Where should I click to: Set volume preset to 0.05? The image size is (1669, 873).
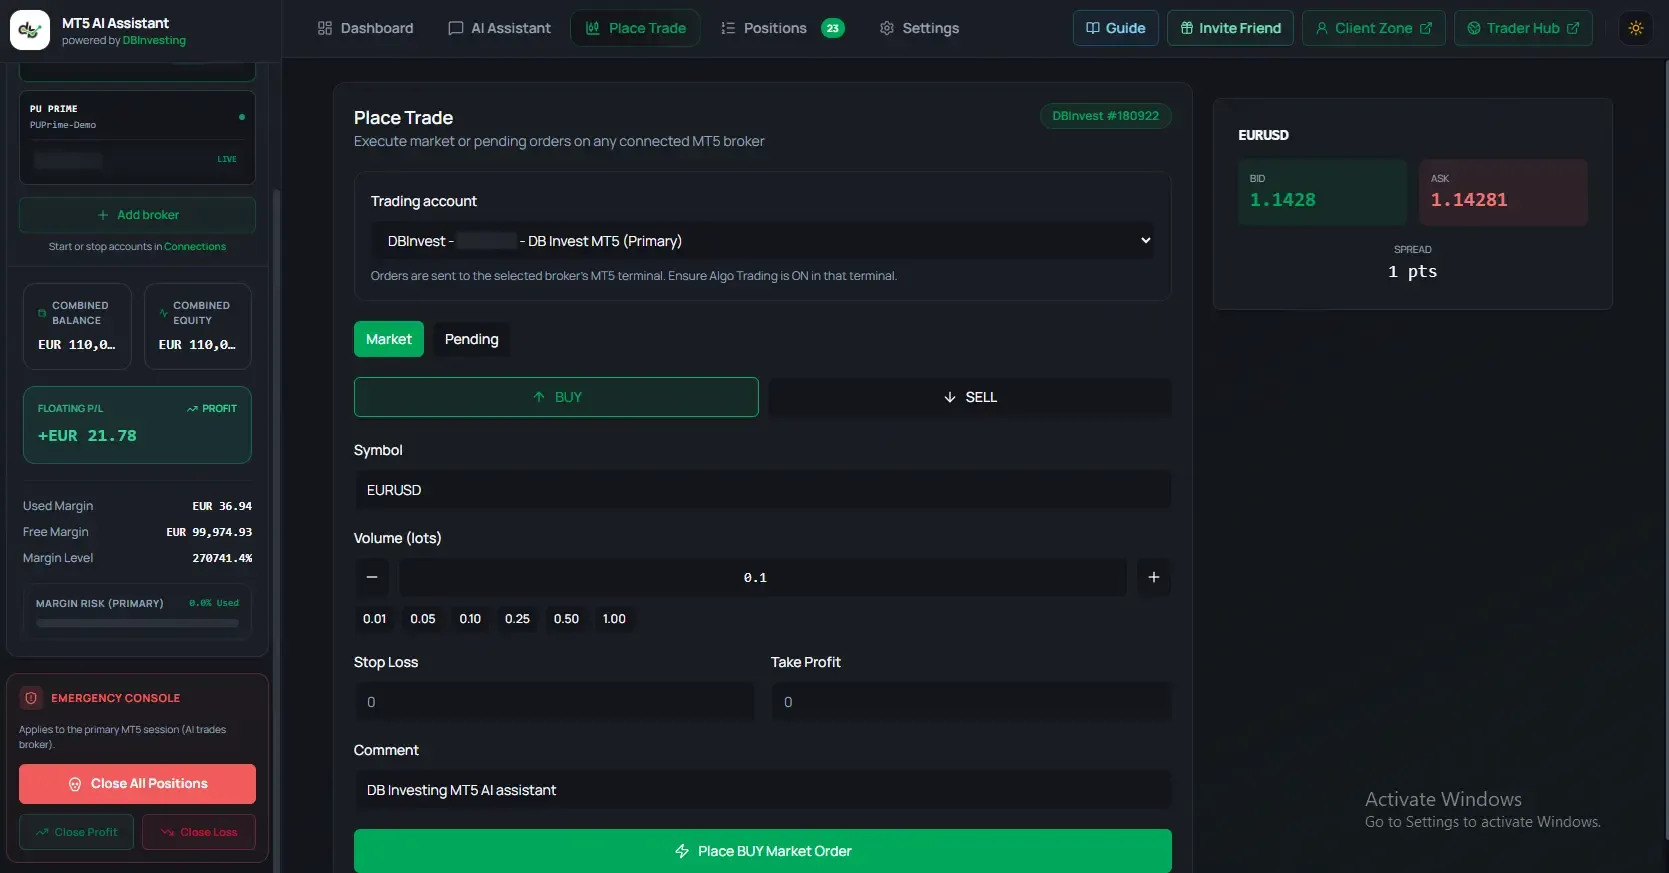tap(423, 619)
